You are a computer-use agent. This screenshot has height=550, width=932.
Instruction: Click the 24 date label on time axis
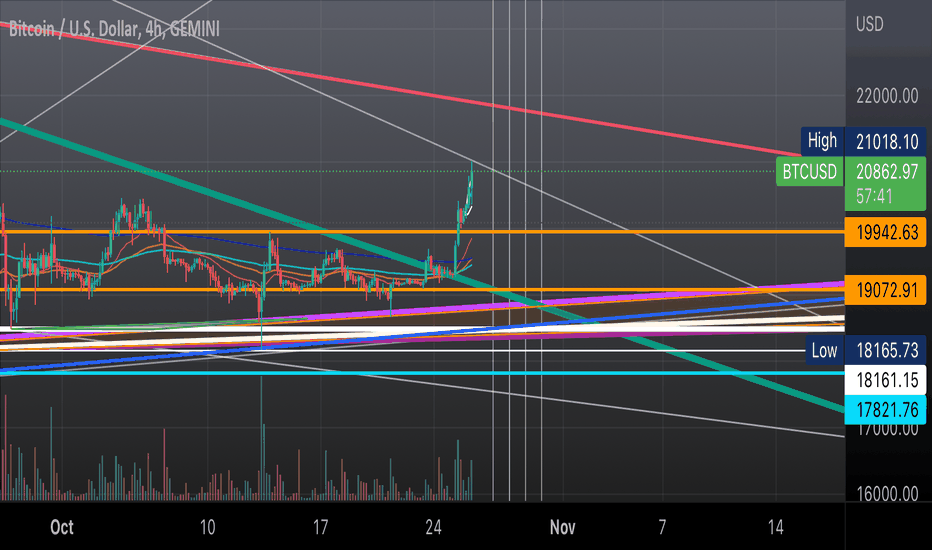433,527
